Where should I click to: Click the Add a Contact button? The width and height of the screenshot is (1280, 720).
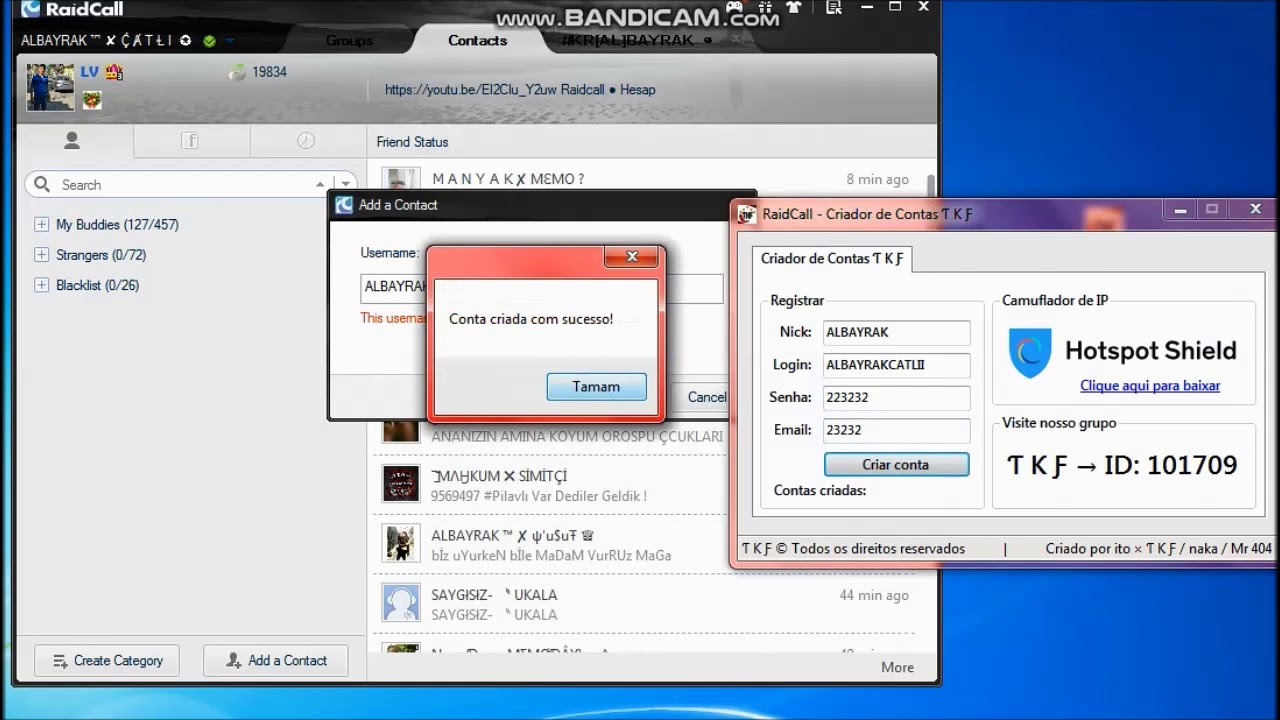pyautogui.click(x=276, y=661)
